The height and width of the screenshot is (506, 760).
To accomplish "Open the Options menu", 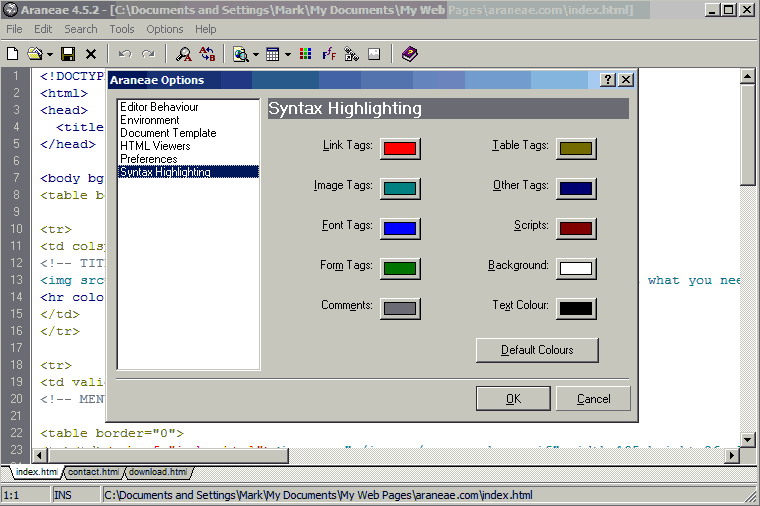I will click(165, 29).
